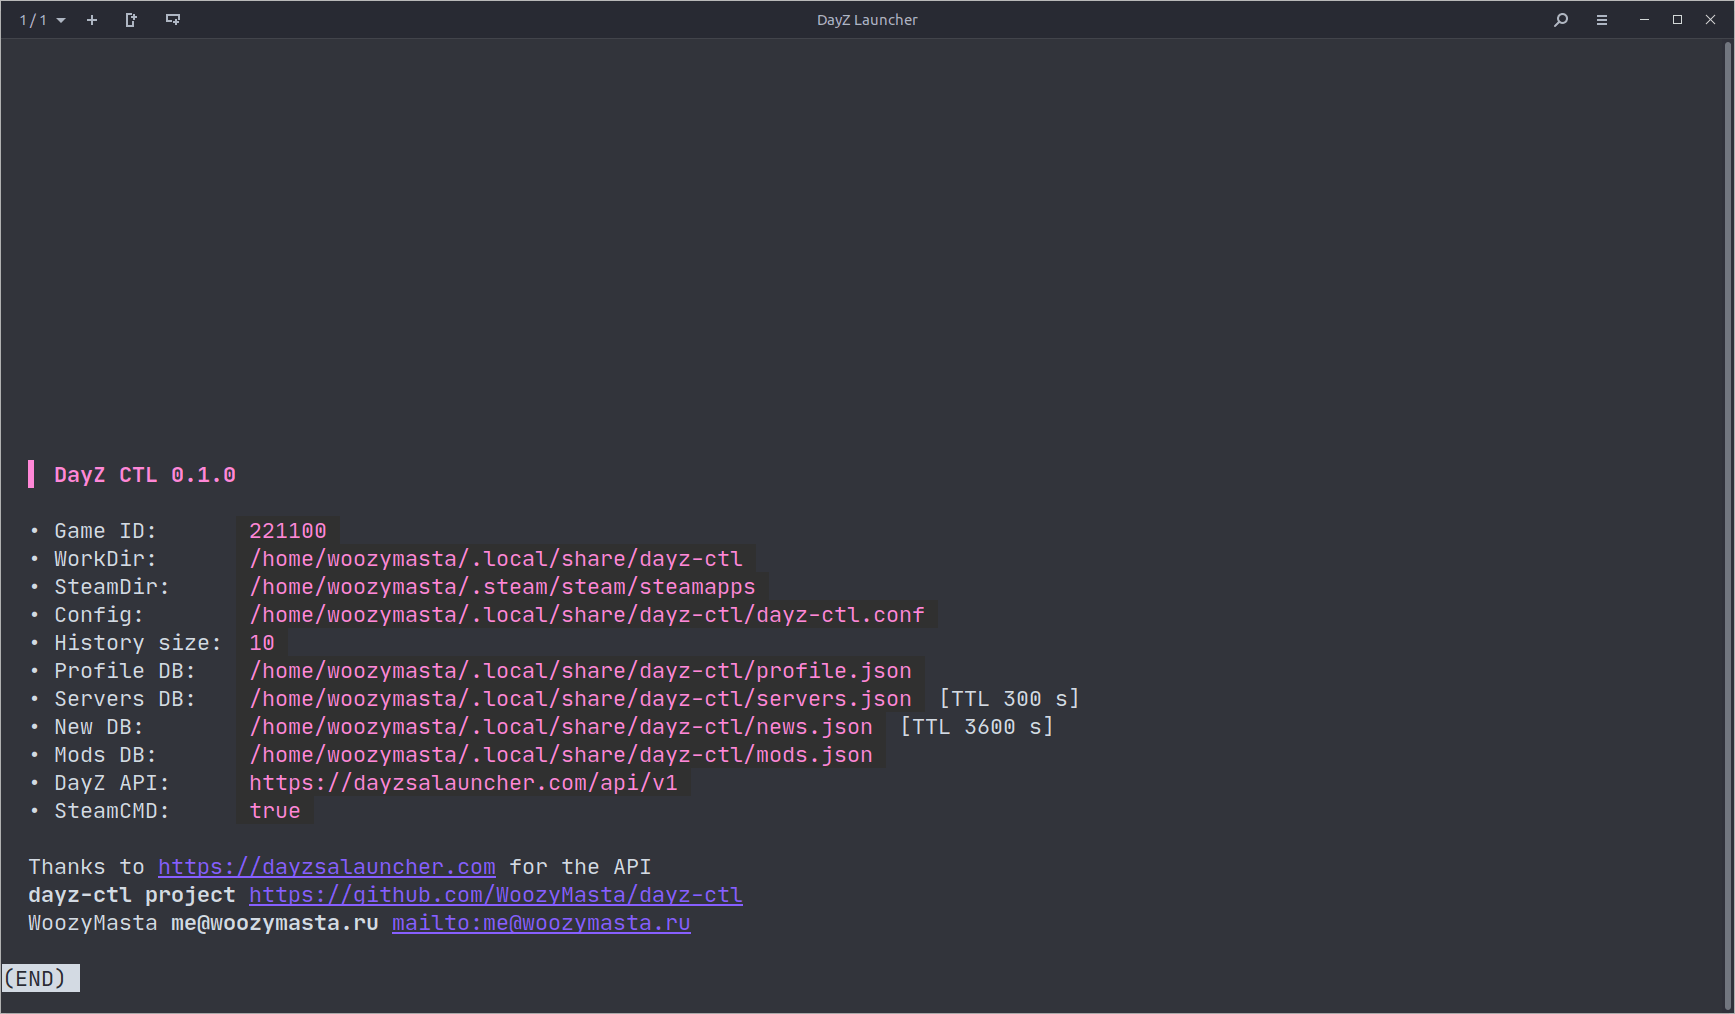This screenshot has height=1014, width=1735.
Task: Click the DayZ API URL https://dayzsalauncher.com/api/v1
Action: click(x=463, y=783)
